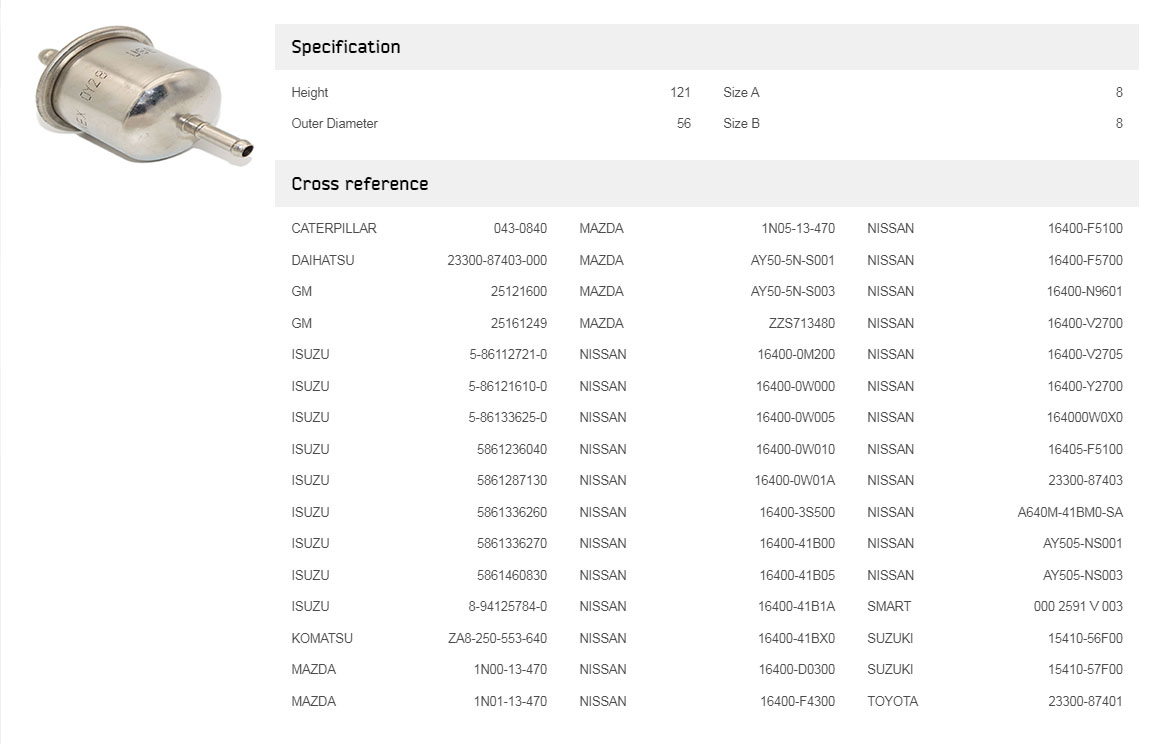Select Suzuki part number 15410-56F00
This screenshot has width=1173, height=744.
click(x=1085, y=639)
